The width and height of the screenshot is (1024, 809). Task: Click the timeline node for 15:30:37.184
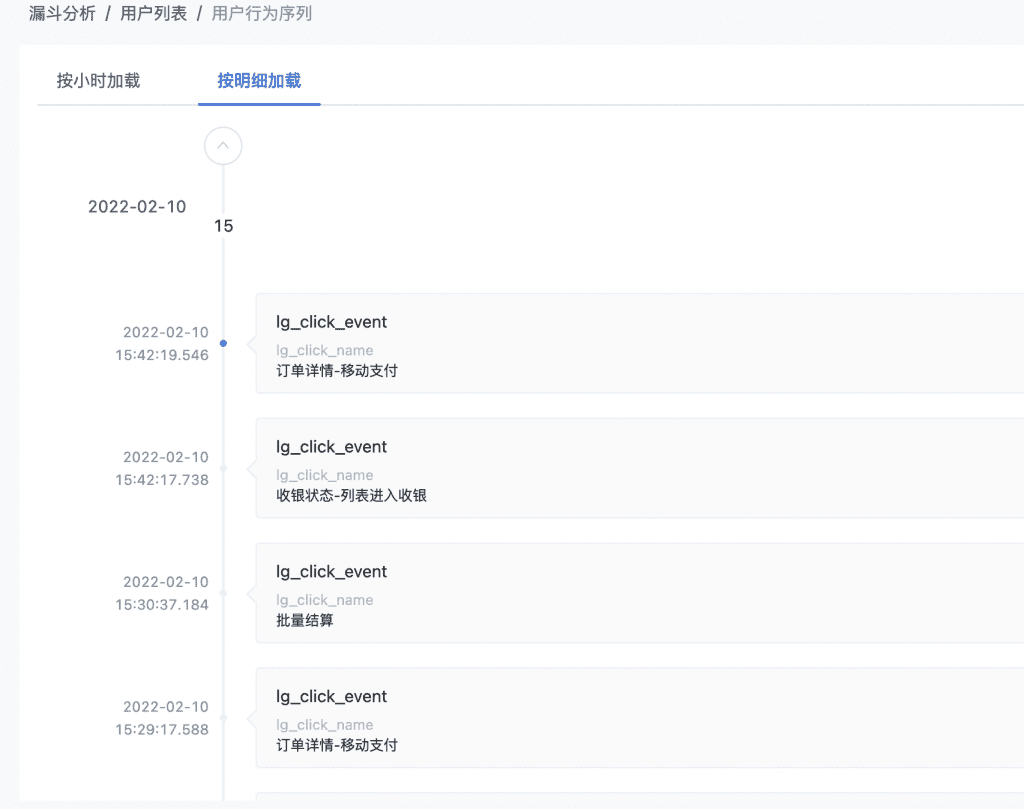(223, 592)
